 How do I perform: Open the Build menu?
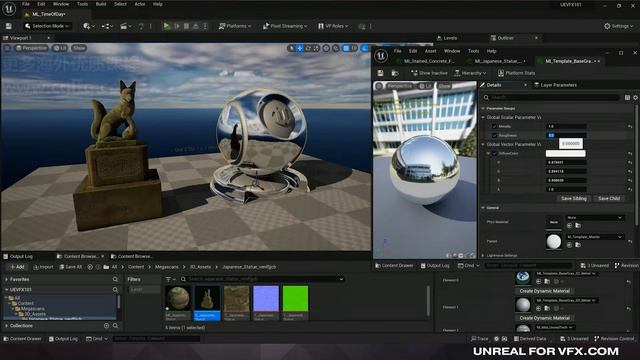coord(101,4)
